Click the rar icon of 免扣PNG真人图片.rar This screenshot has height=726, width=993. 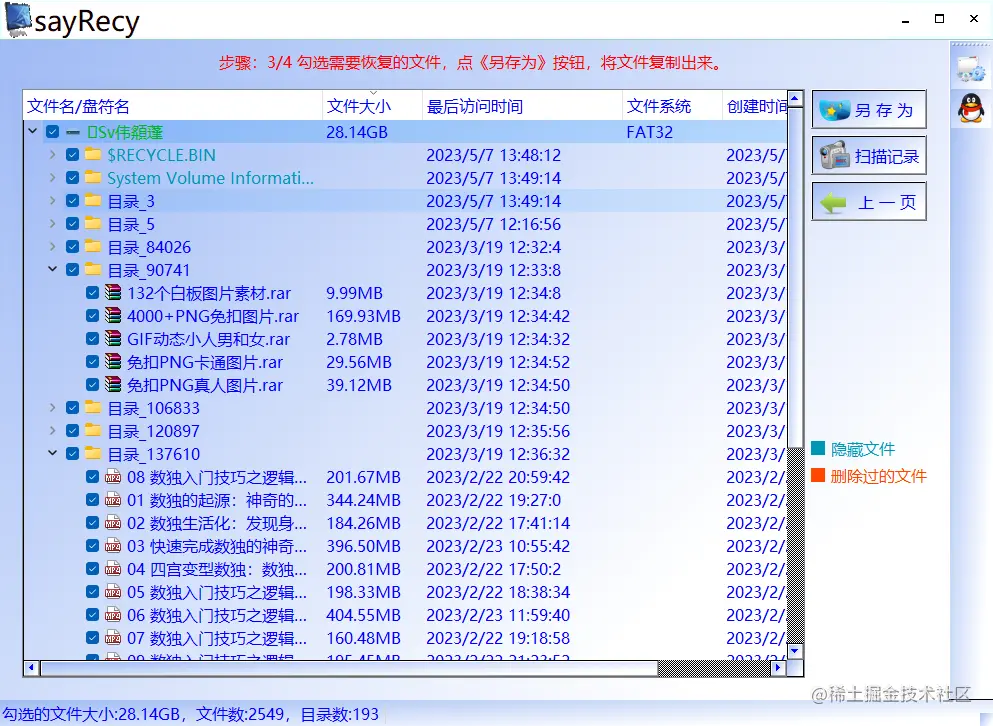tap(113, 385)
